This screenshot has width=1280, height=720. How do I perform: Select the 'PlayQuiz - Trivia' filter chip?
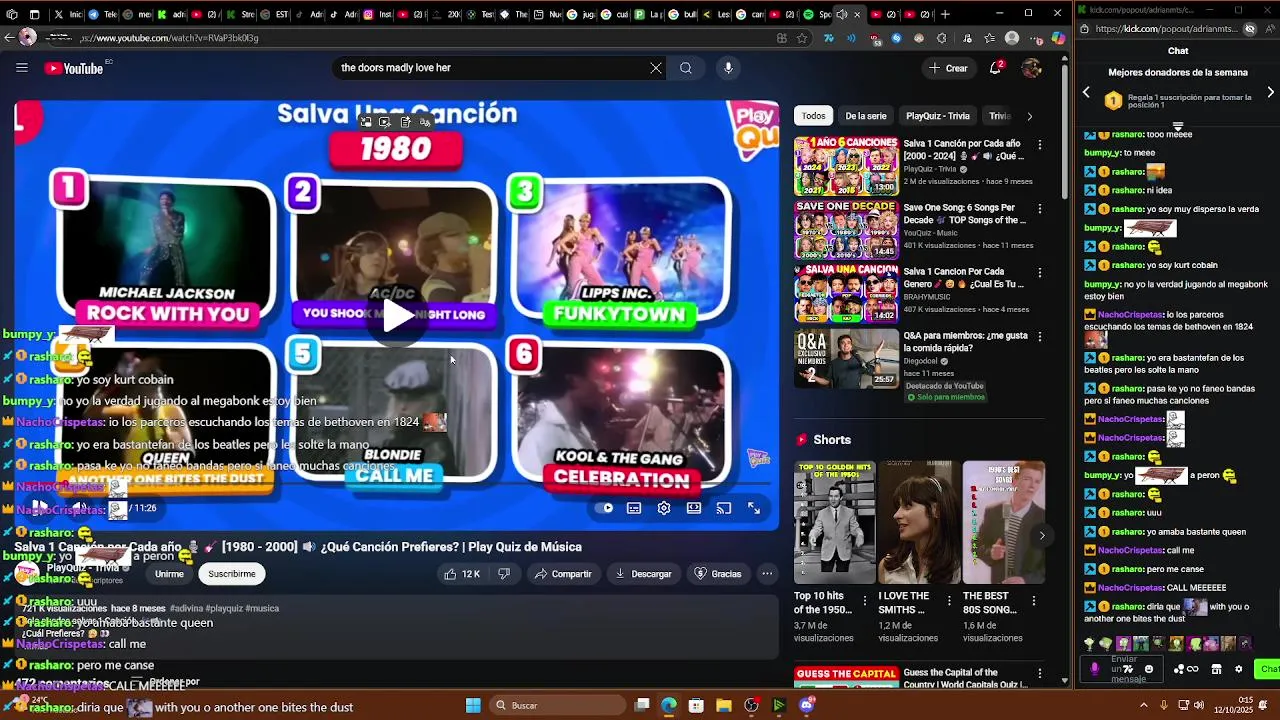(938, 116)
